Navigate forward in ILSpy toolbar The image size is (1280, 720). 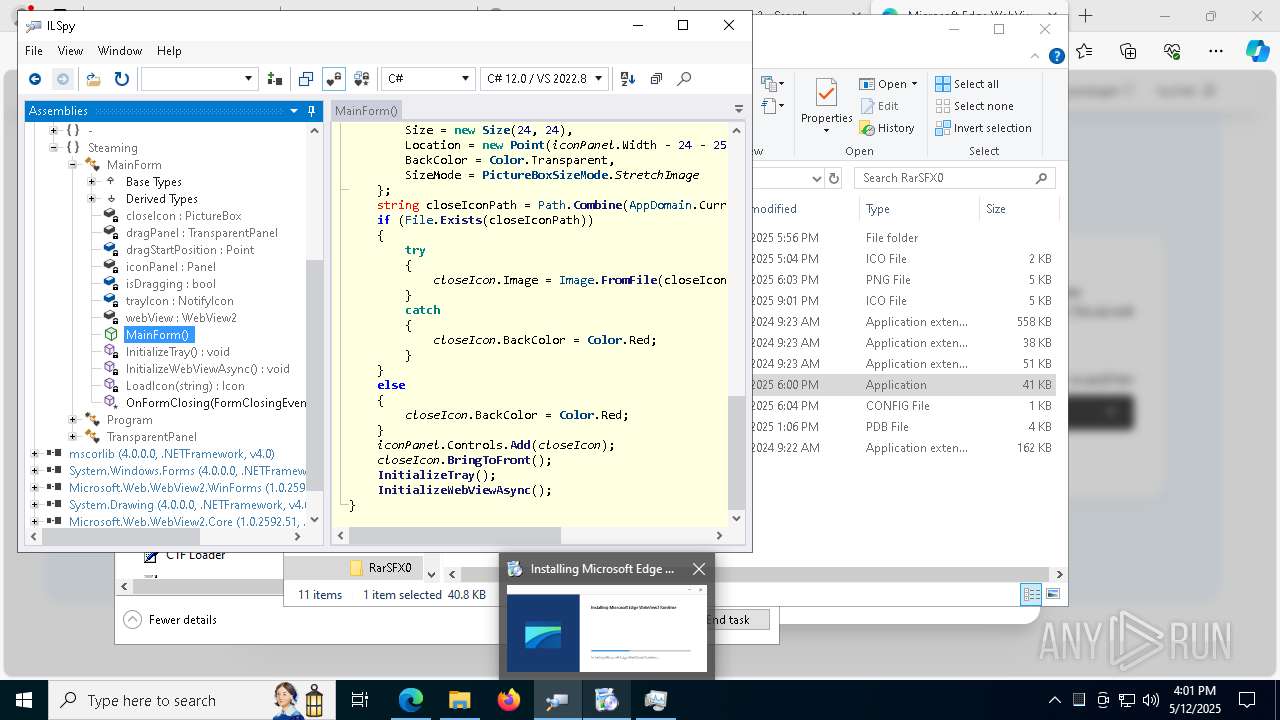click(x=63, y=78)
